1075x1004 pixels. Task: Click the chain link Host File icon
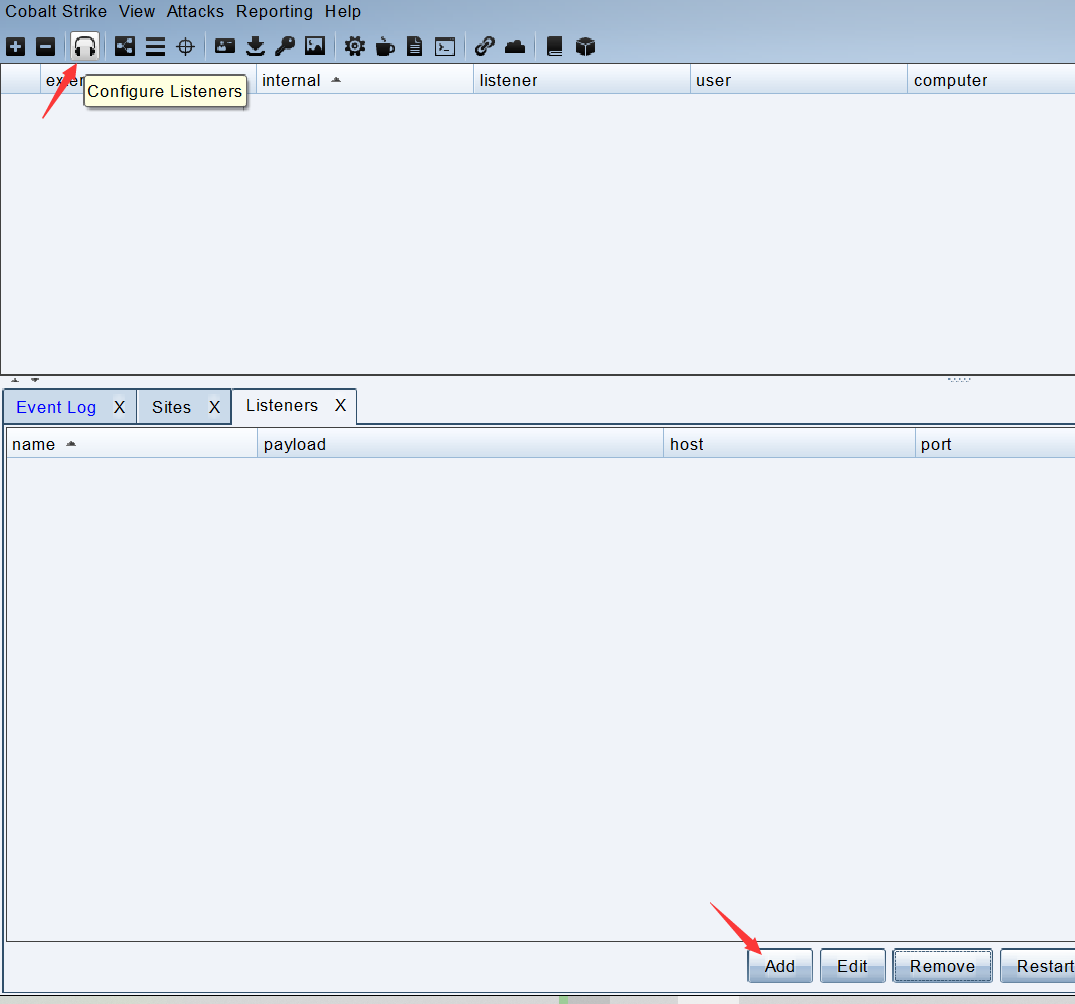click(x=485, y=47)
